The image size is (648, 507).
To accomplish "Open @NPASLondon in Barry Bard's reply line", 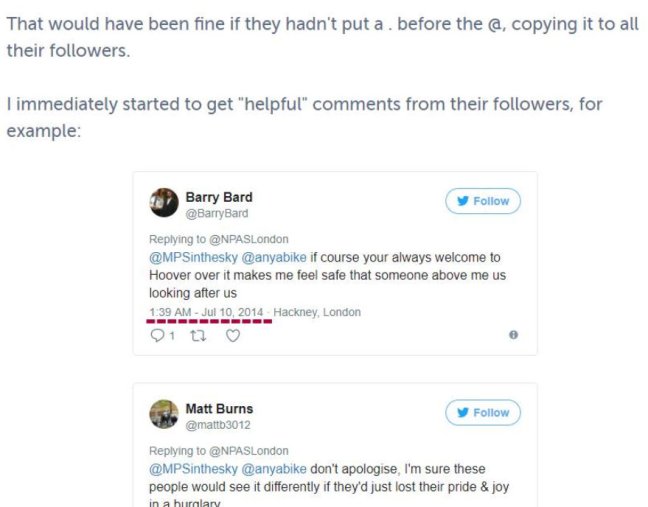I will click(252, 239).
